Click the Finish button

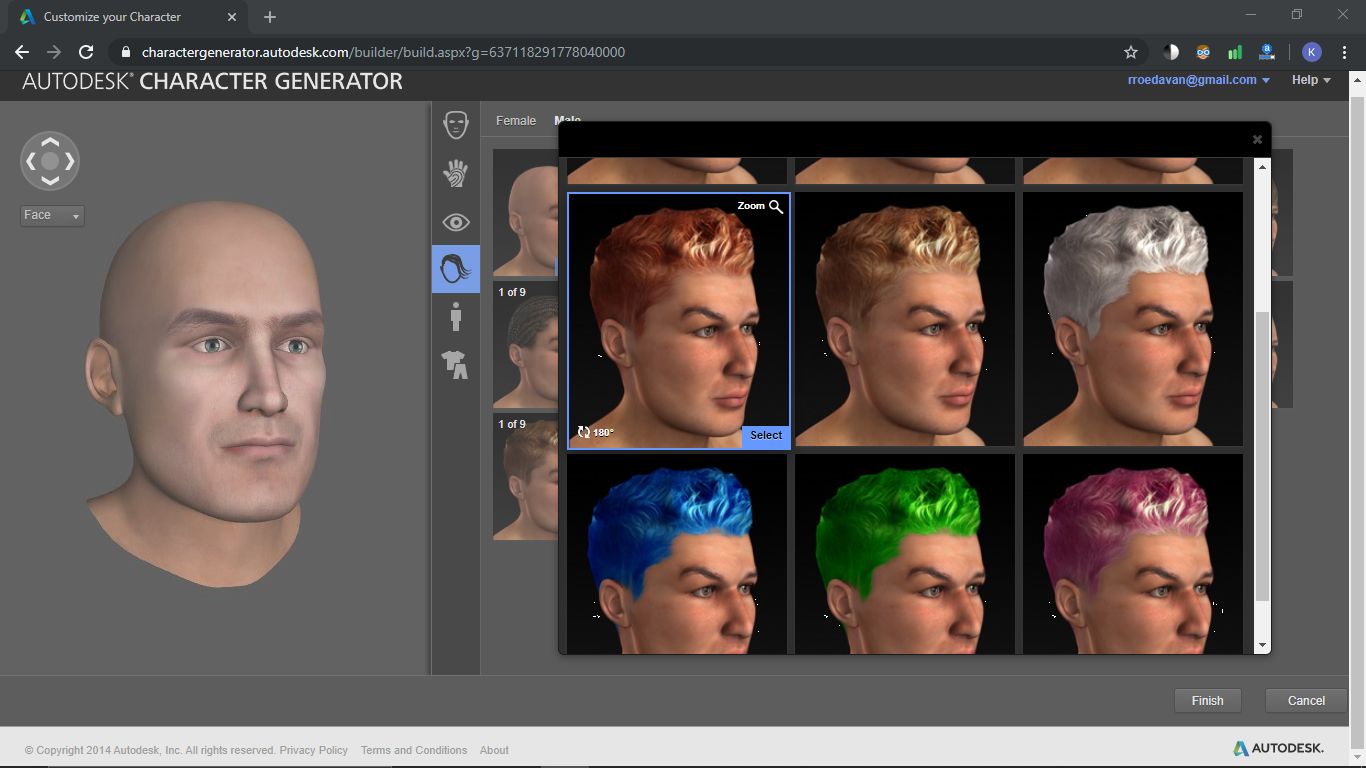[x=1207, y=700]
